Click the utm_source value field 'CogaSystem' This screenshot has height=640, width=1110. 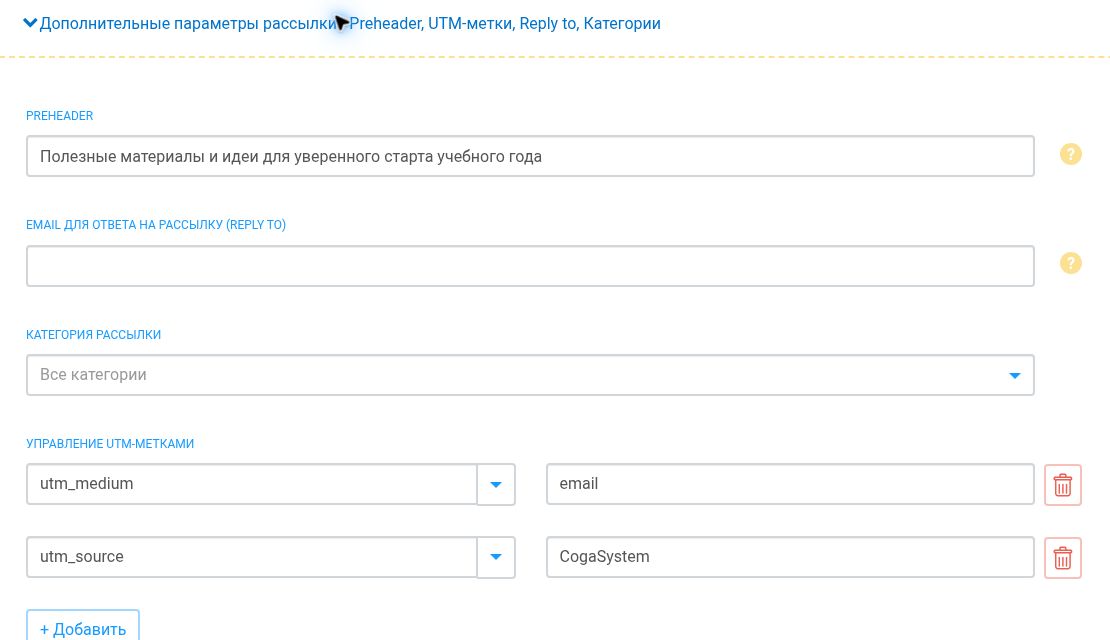point(790,557)
